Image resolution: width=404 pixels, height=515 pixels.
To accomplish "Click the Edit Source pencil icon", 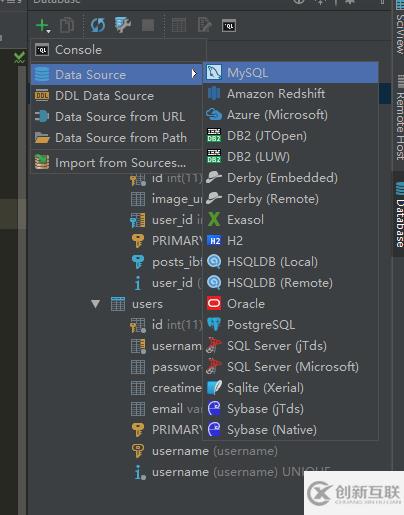I will coord(204,25).
